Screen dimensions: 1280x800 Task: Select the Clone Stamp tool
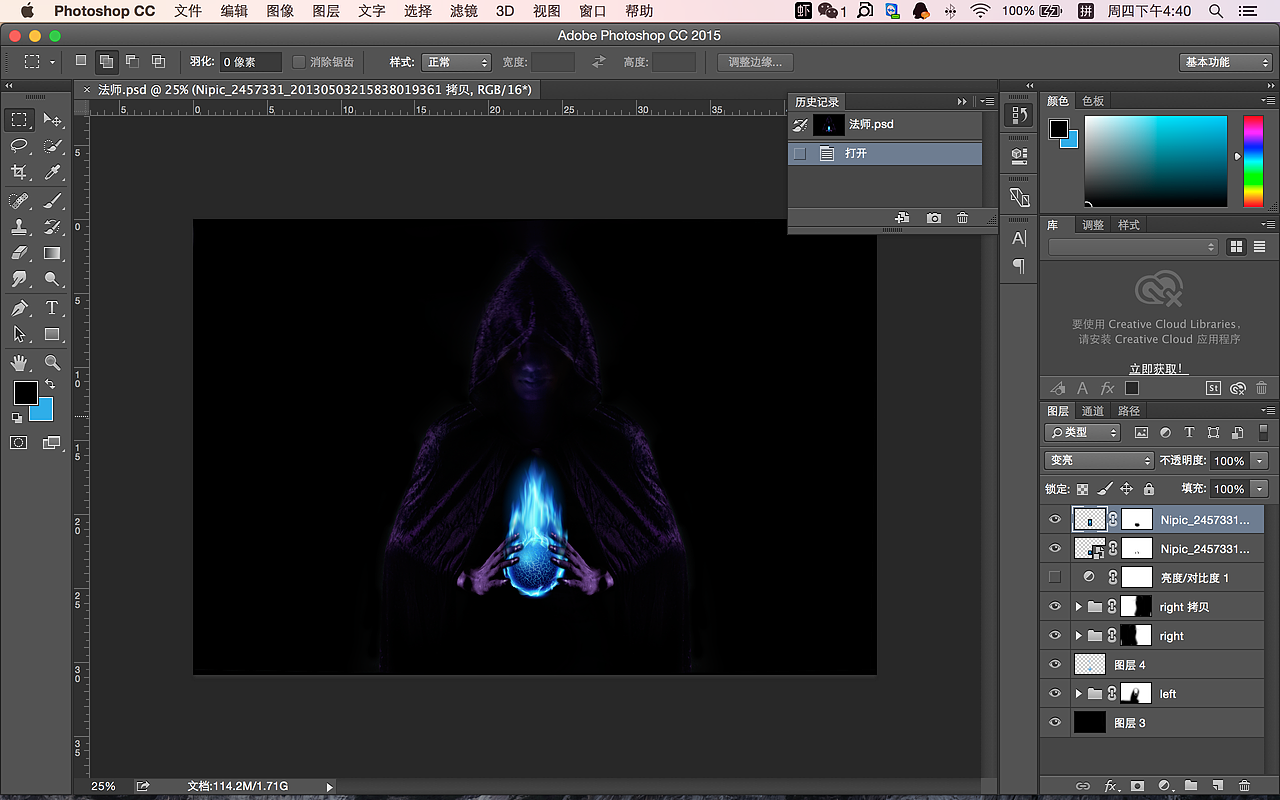pyautogui.click(x=20, y=227)
